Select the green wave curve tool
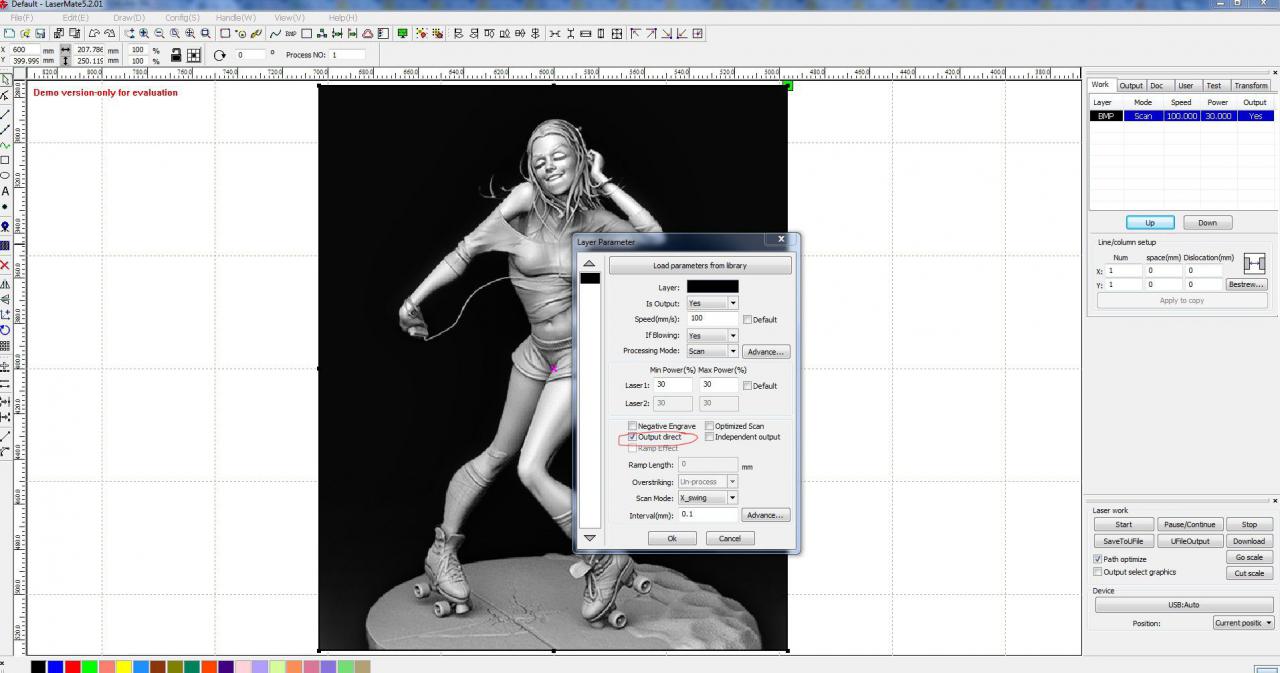The height and width of the screenshot is (673, 1280). [5, 145]
